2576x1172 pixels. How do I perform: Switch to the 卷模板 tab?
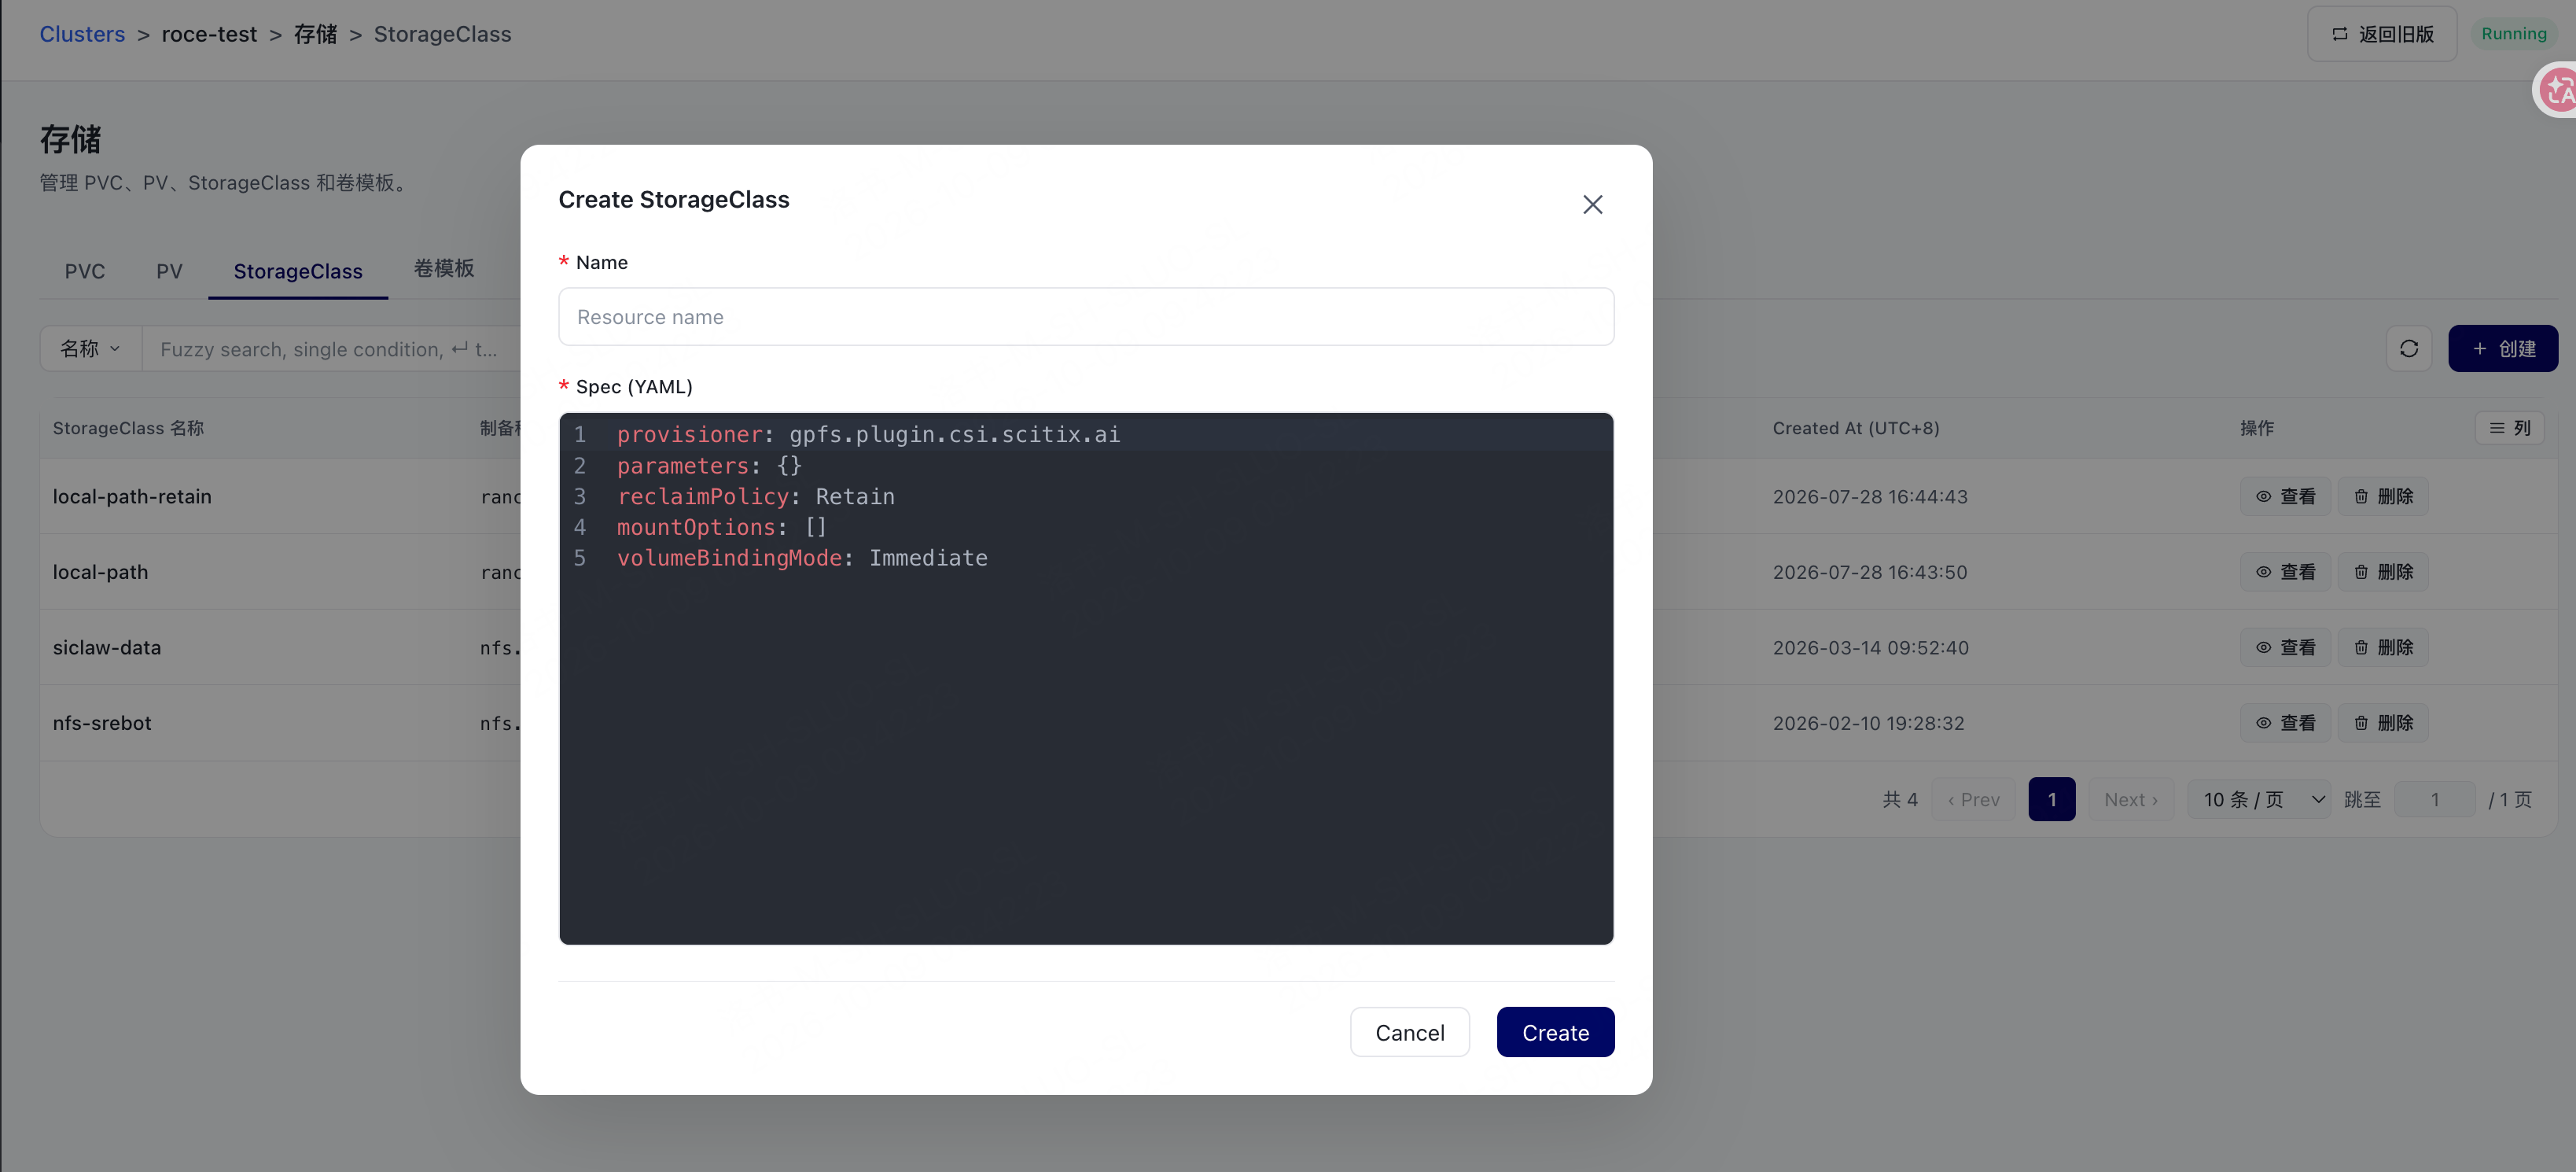click(x=444, y=268)
